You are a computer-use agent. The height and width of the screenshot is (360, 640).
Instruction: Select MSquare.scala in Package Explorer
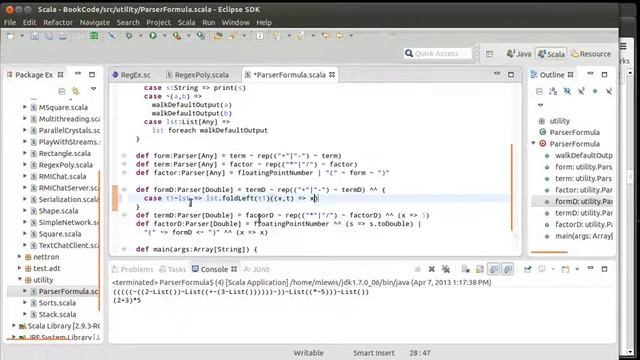point(63,107)
